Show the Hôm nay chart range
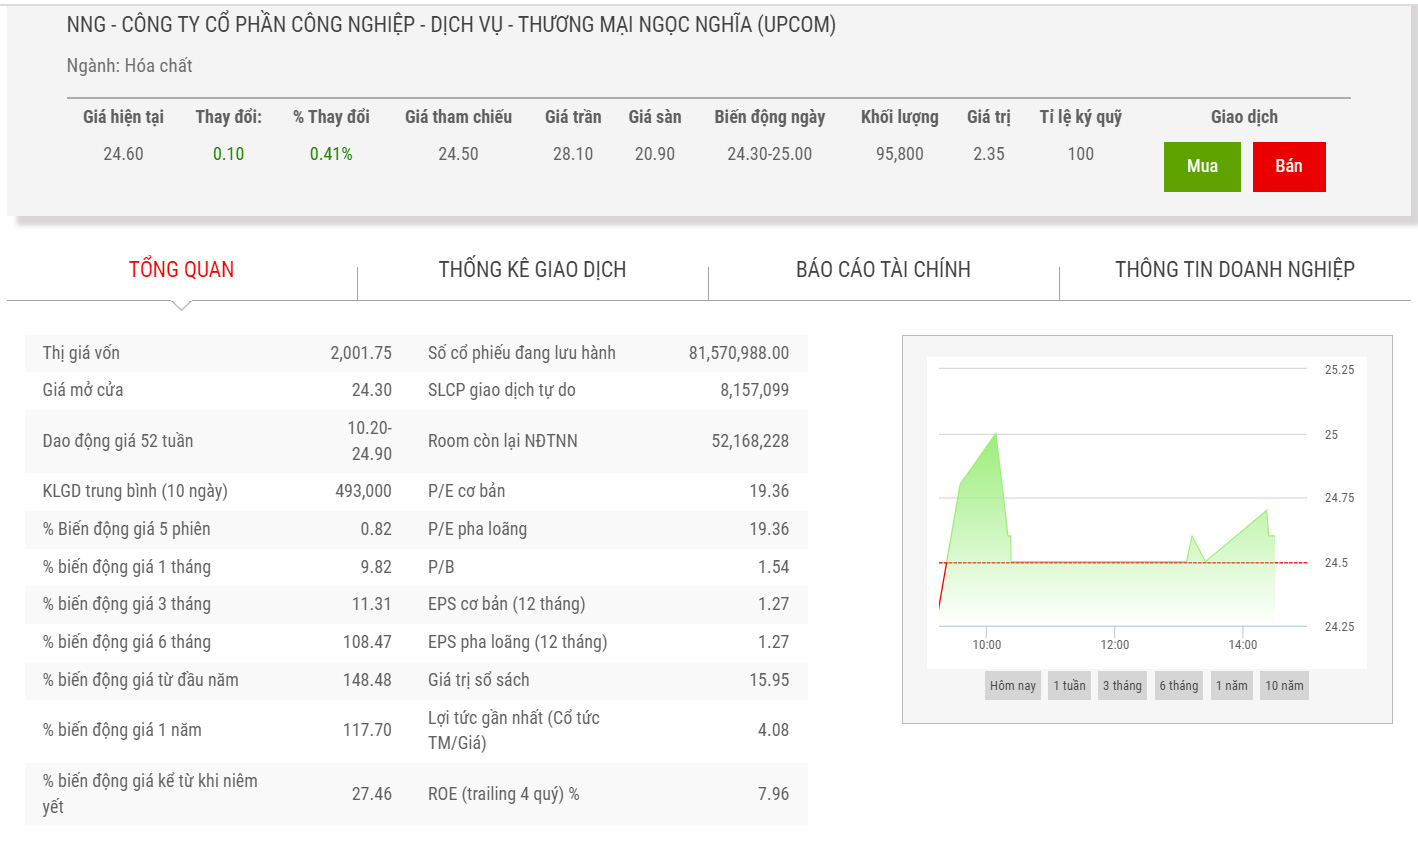The width and height of the screenshot is (1418, 842). (1012, 686)
